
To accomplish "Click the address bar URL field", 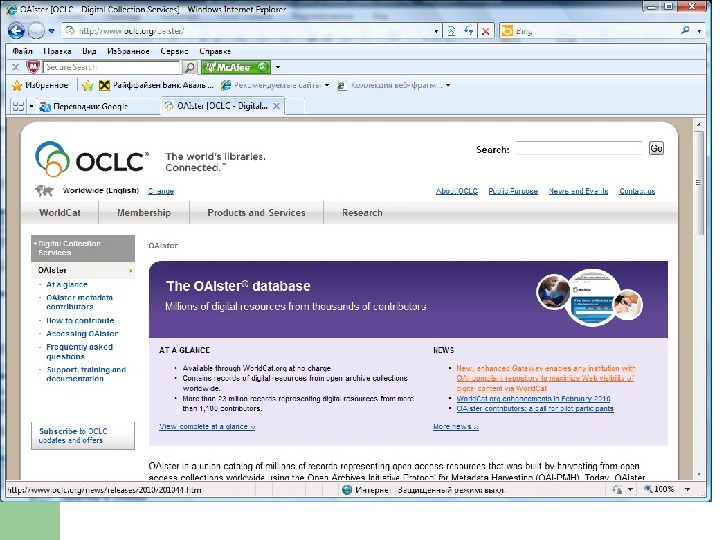I will (248, 31).
